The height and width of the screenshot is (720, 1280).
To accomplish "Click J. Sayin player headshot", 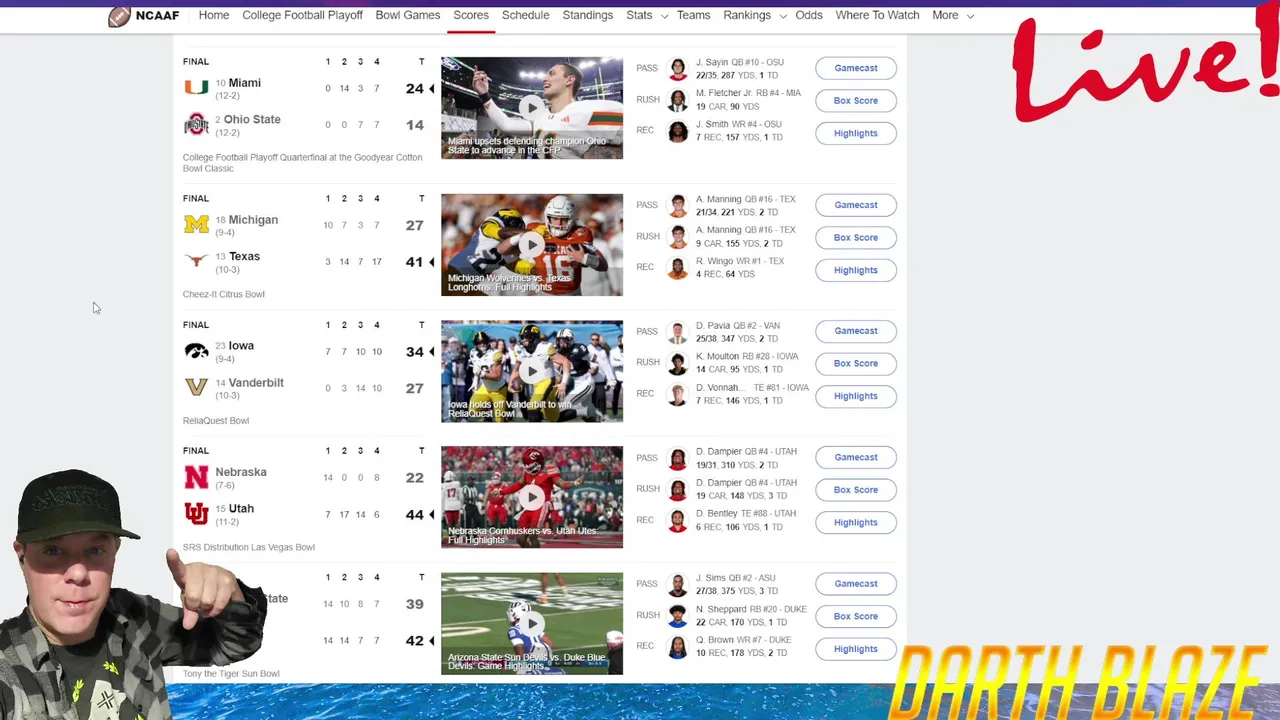I will pyautogui.click(x=678, y=69).
